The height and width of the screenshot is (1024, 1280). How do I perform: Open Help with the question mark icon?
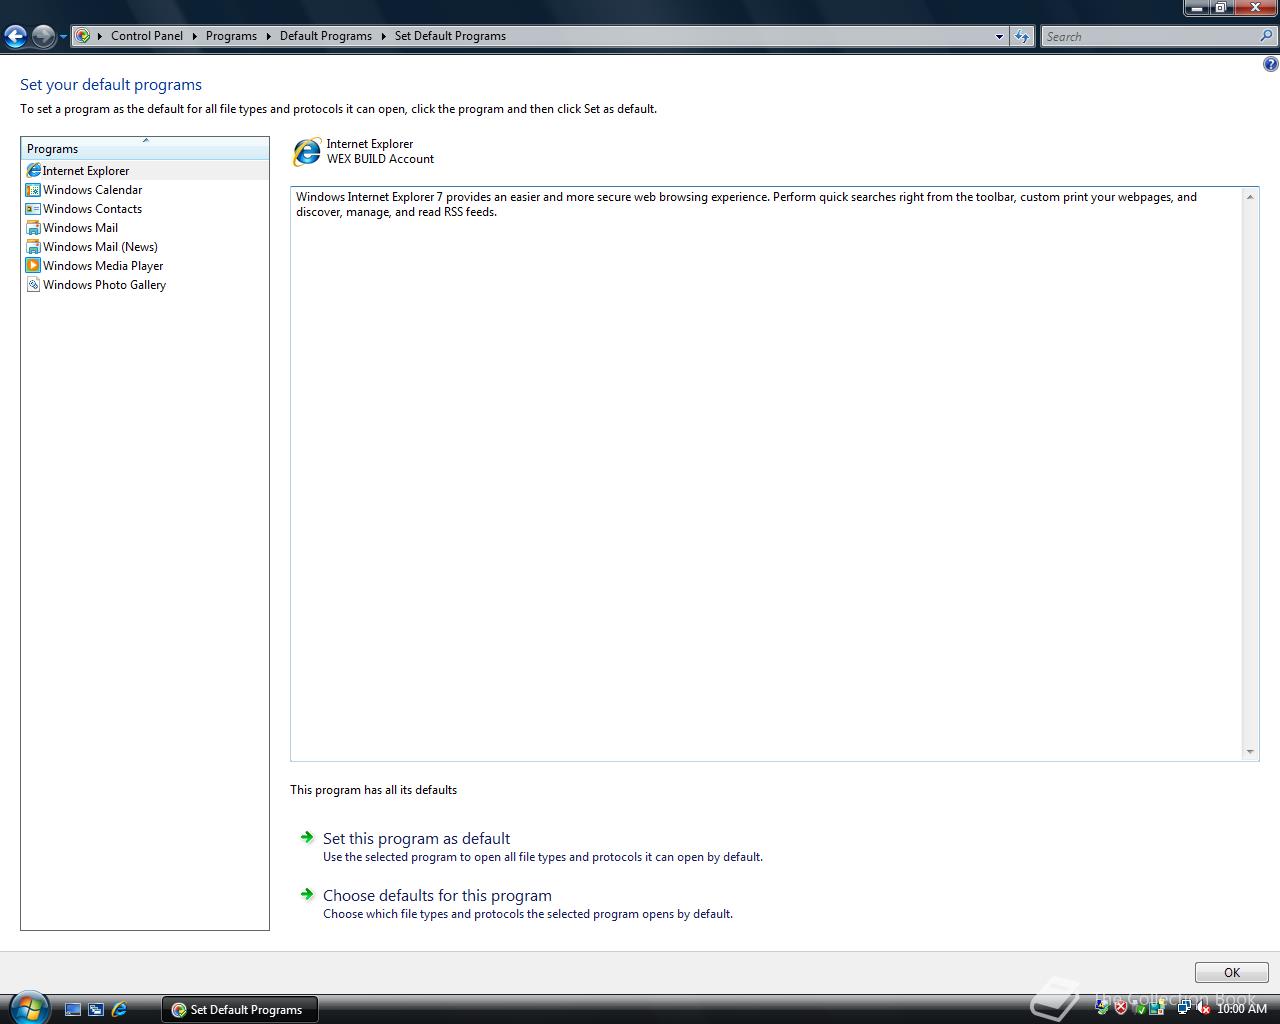pos(1270,64)
